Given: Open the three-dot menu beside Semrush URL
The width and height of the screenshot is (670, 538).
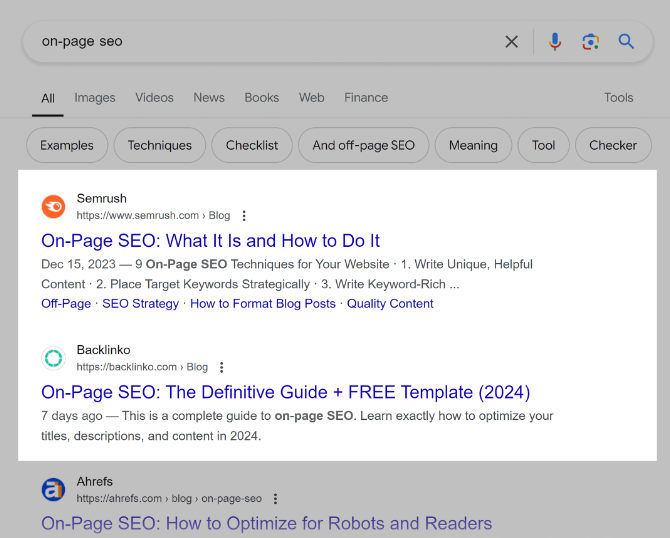Looking at the screenshot, I should 244,216.
